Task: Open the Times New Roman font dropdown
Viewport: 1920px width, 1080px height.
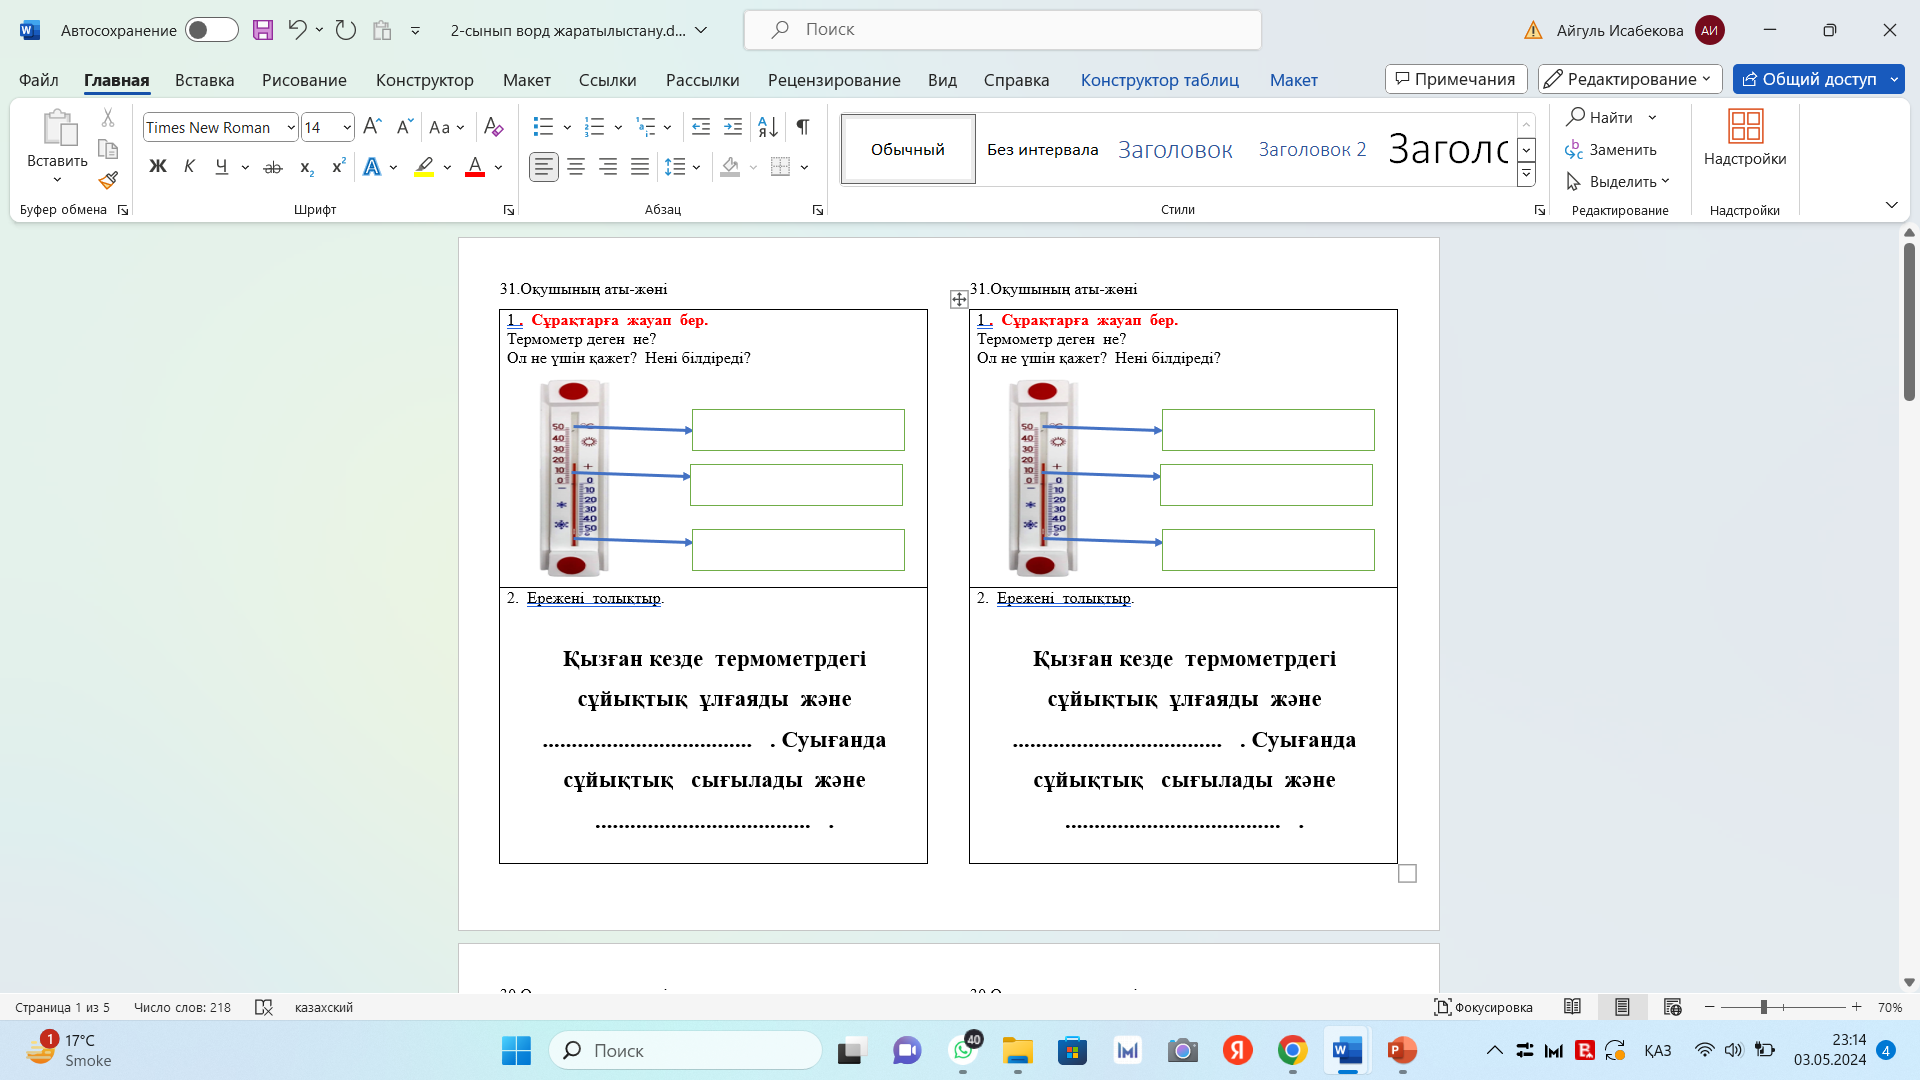Action: tap(291, 127)
